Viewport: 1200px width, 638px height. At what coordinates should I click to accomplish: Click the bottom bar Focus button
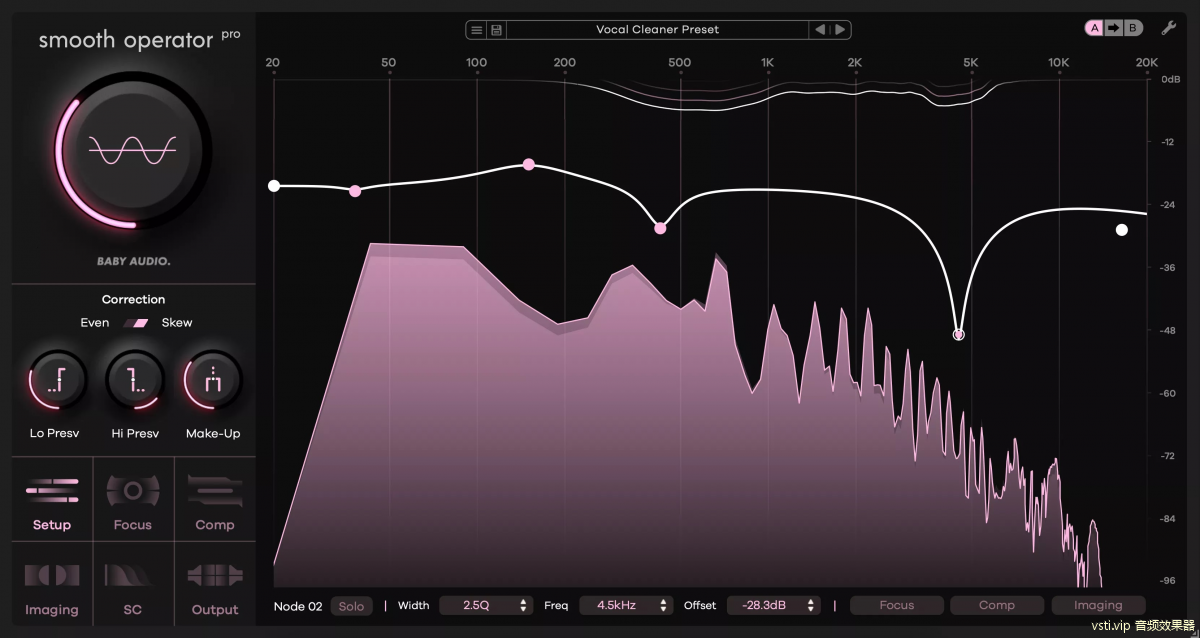click(897, 606)
